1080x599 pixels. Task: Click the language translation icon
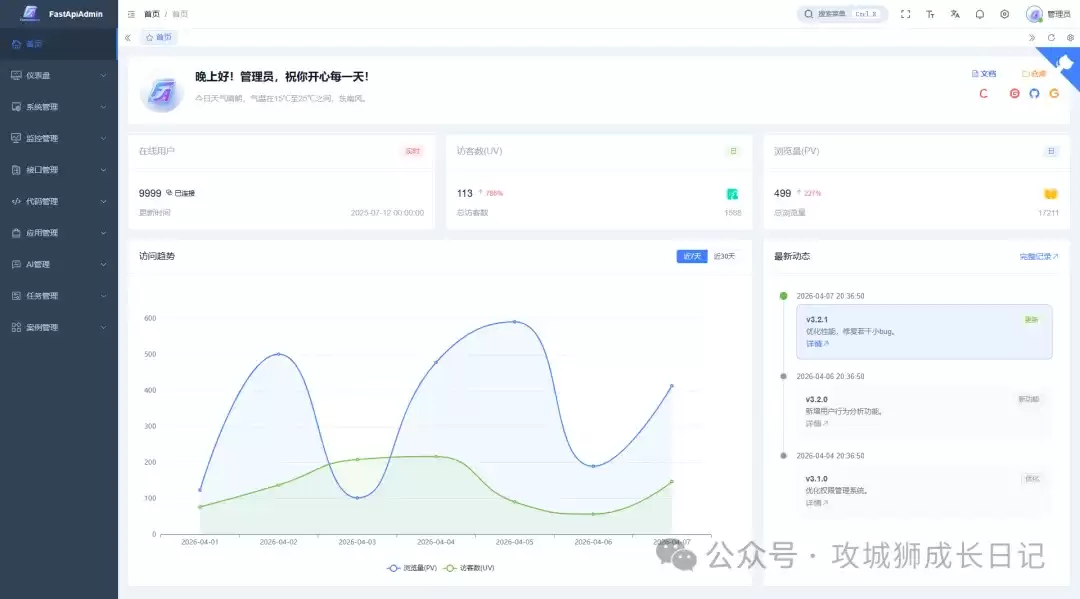tap(955, 14)
